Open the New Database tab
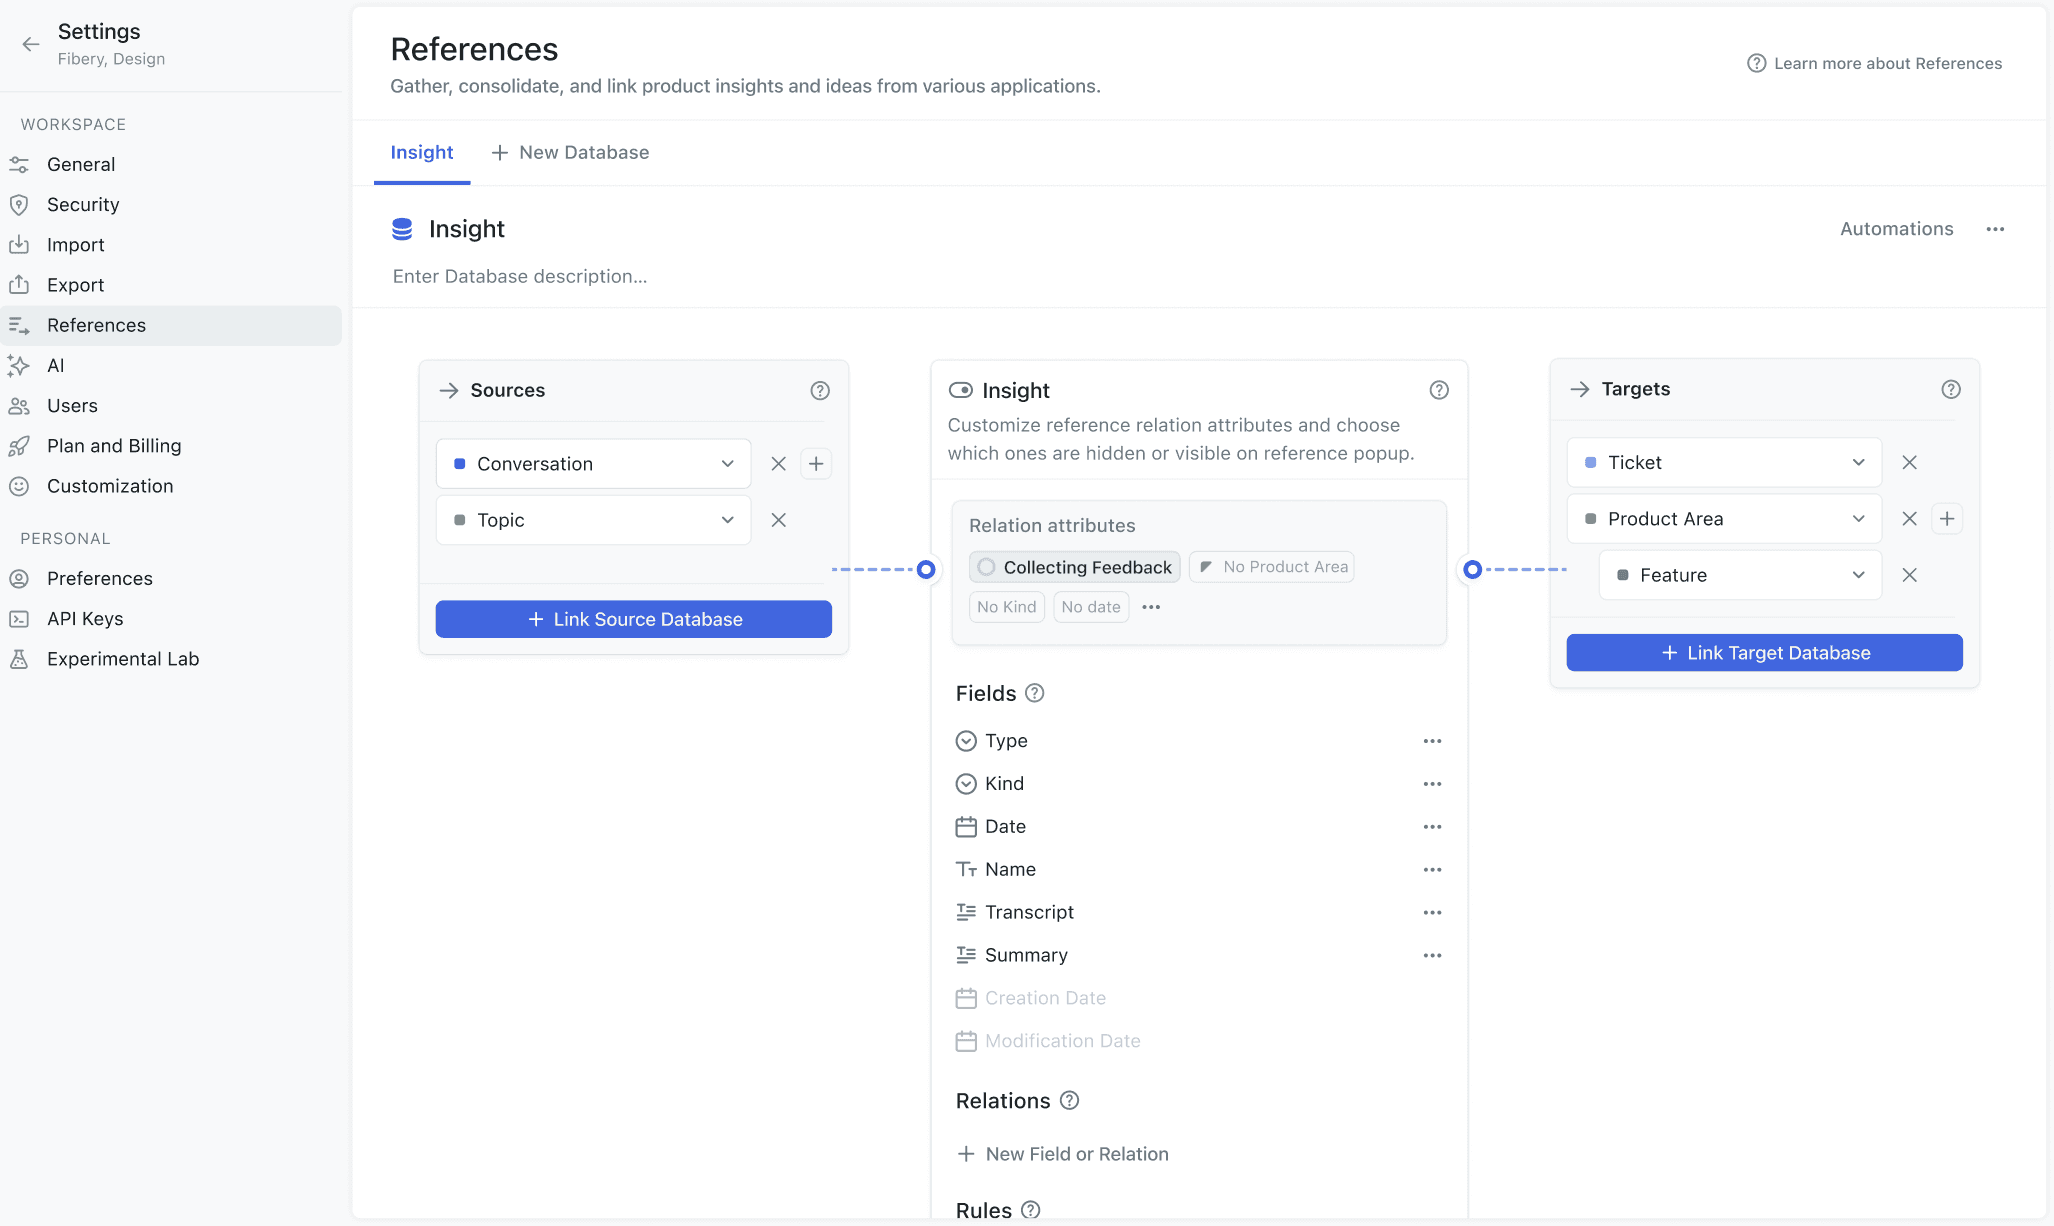Image resolution: width=2054 pixels, height=1226 pixels. [570, 153]
